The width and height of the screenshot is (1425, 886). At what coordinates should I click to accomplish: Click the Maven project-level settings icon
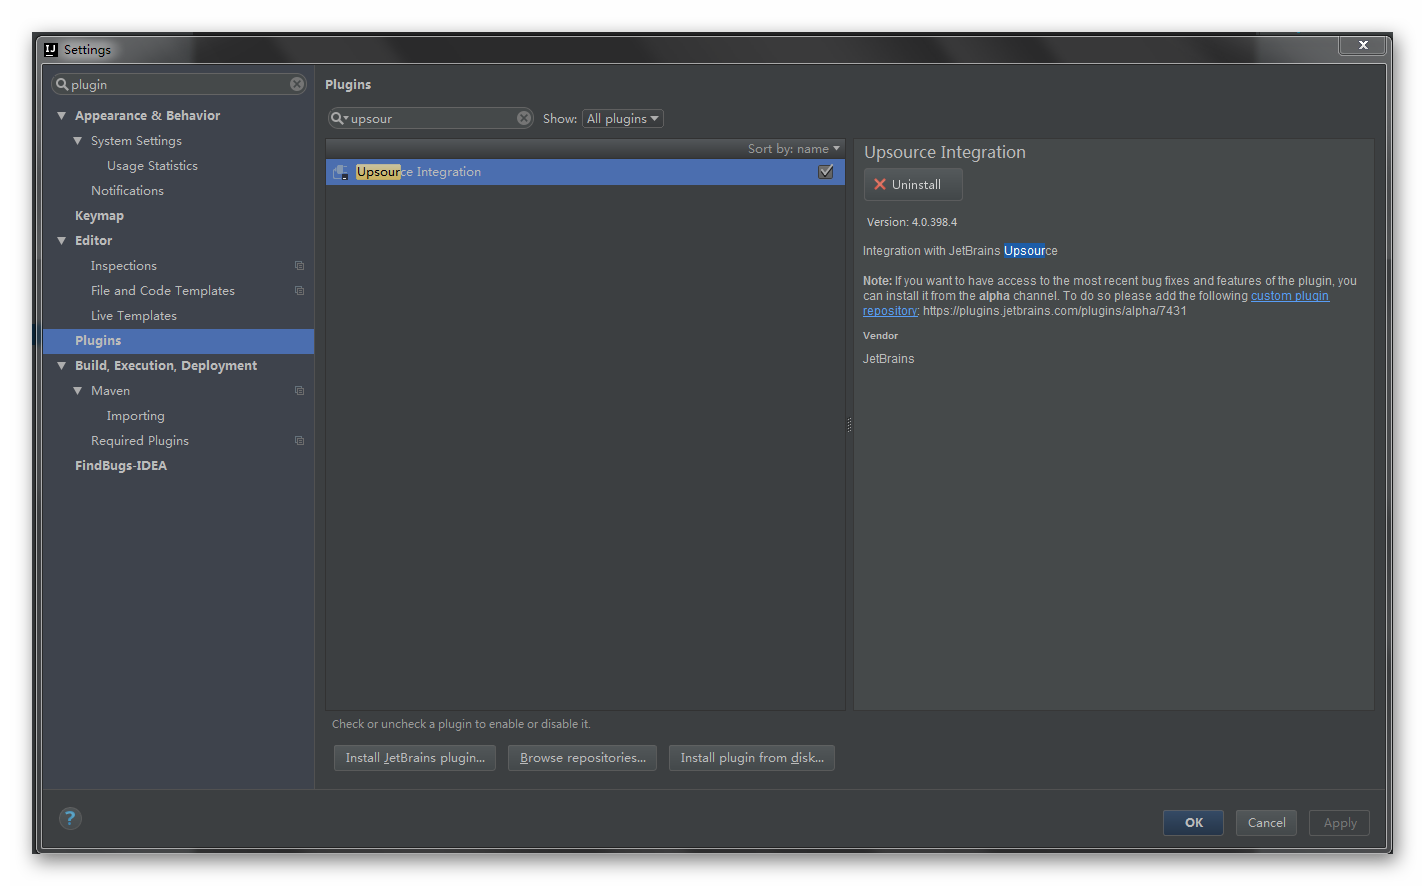(299, 391)
